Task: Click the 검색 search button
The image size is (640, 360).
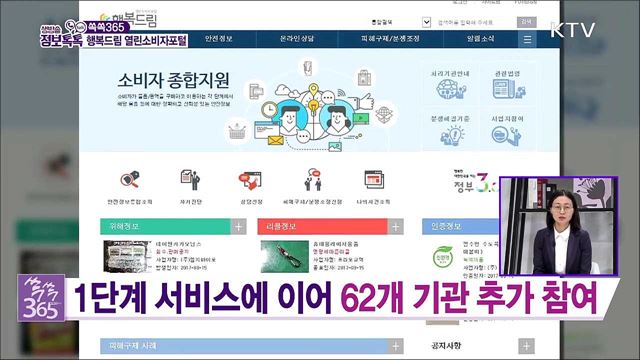Action: [x=527, y=22]
